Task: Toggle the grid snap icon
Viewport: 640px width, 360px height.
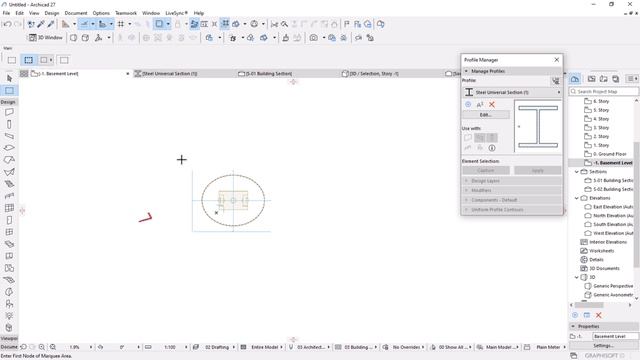Action: (121, 24)
